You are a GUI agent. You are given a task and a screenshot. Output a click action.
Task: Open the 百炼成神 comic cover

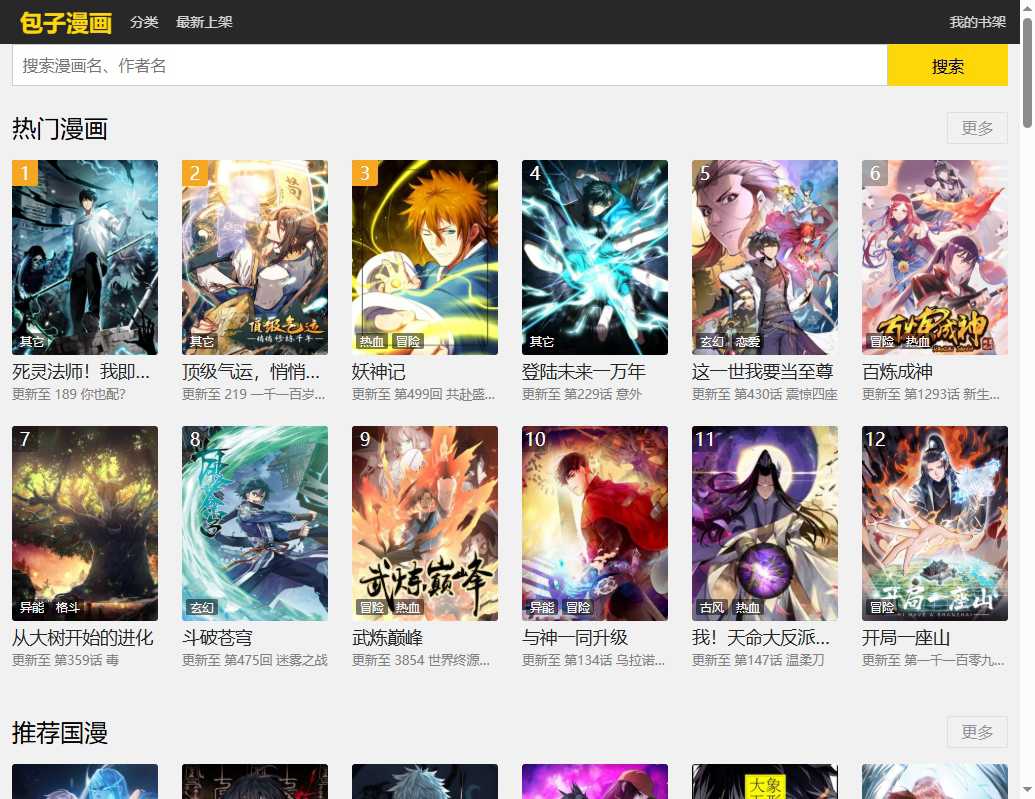click(x=934, y=257)
